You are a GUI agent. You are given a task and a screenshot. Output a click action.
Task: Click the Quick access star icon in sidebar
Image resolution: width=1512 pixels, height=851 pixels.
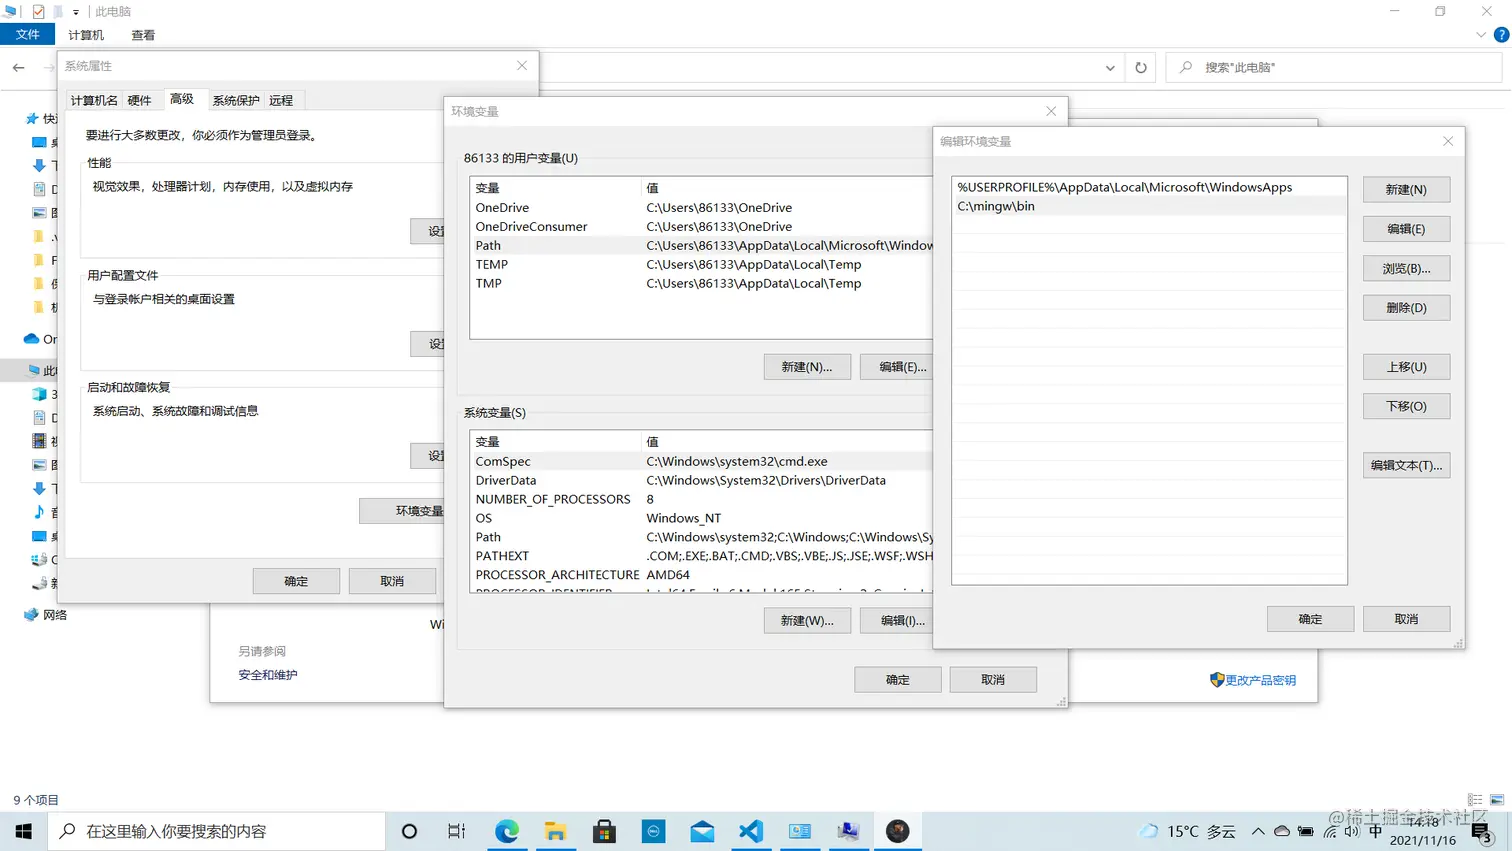pyautogui.click(x=32, y=118)
